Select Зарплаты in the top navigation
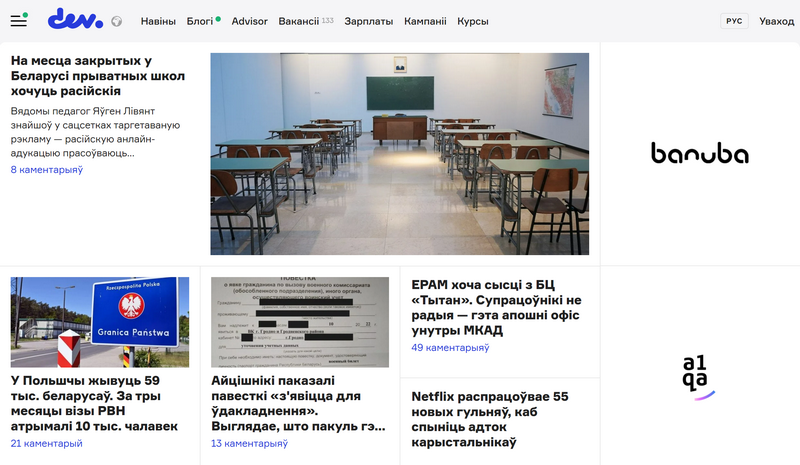Screen dimensions: 800x465 [x=369, y=21]
